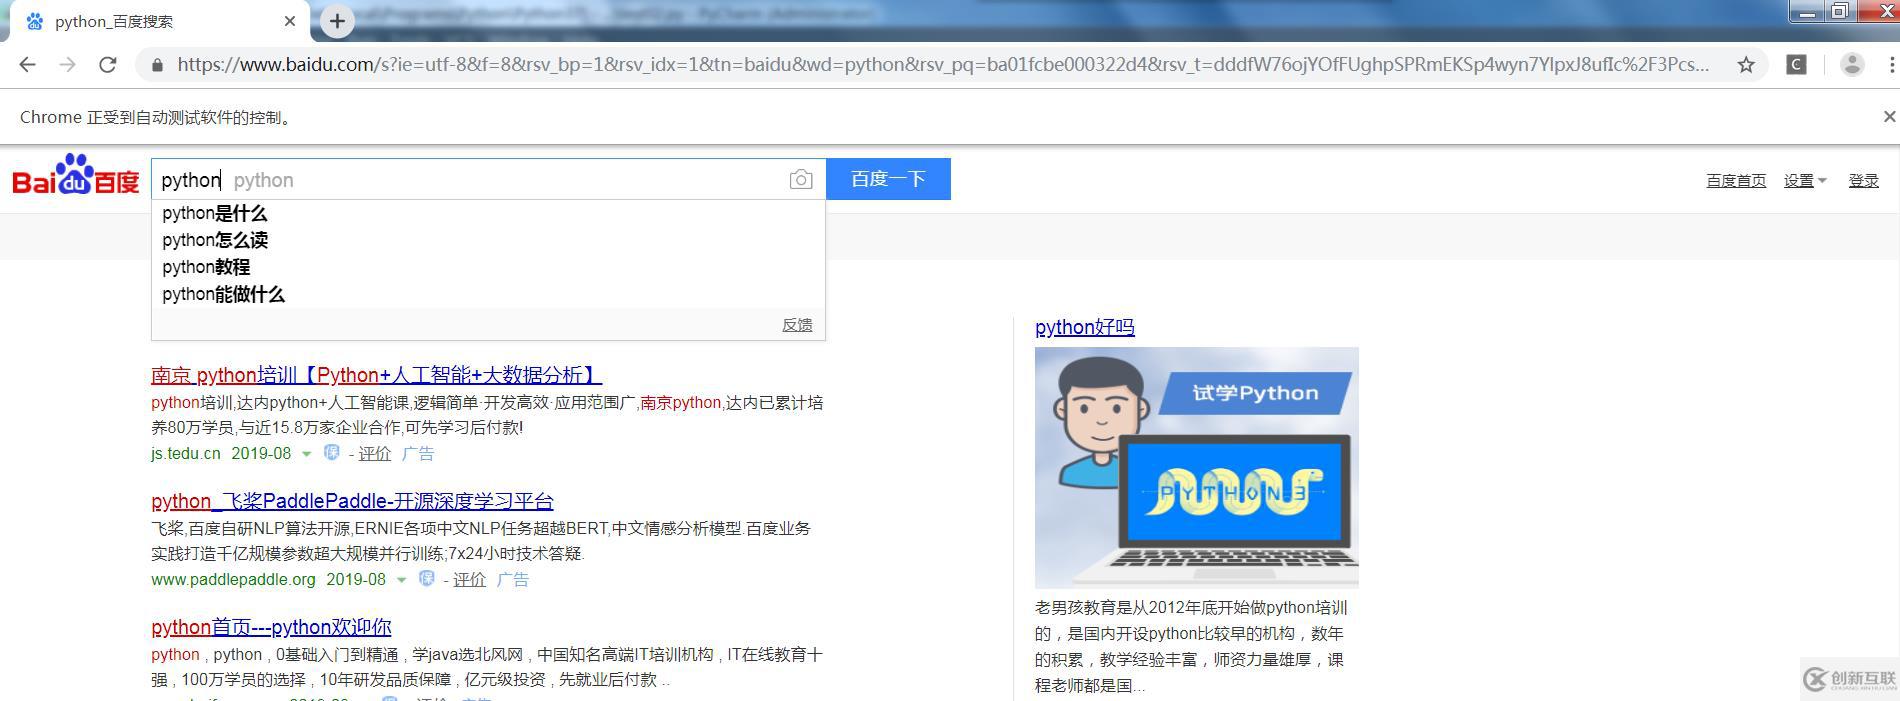Screen dimensions: 1900x701
Task: Select suggestion python是什么
Action: 488,214
